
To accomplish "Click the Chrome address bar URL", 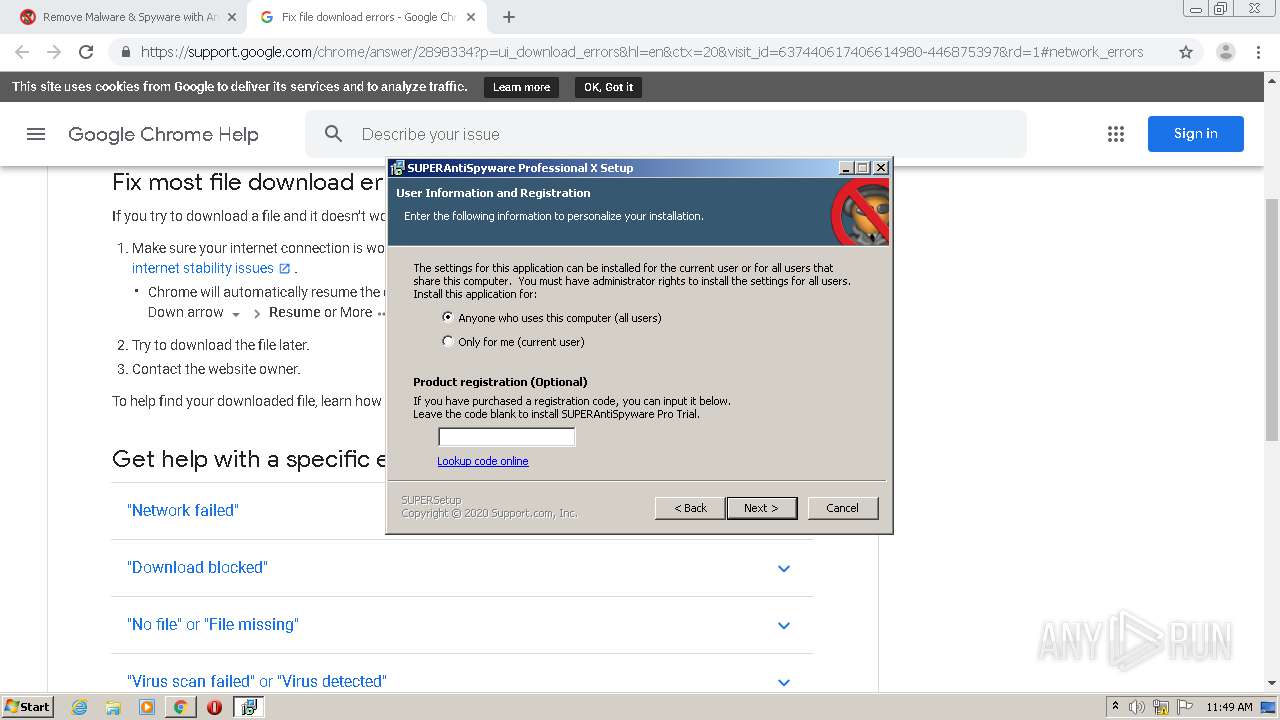I will coord(642,52).
